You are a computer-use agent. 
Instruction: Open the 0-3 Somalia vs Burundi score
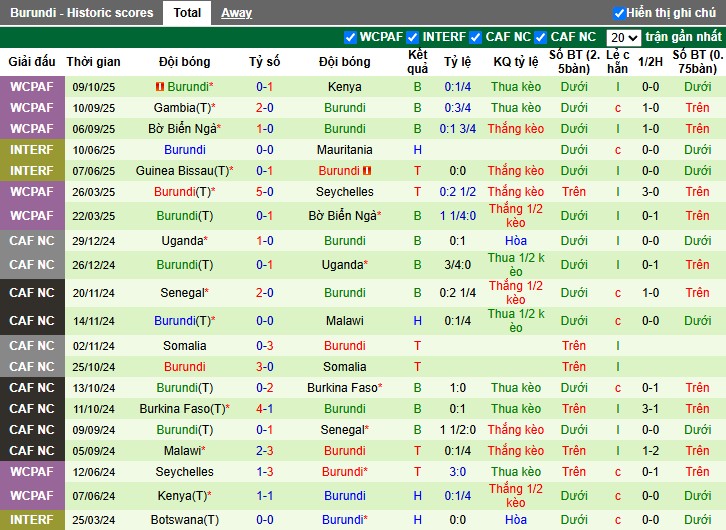pos(265,346)
